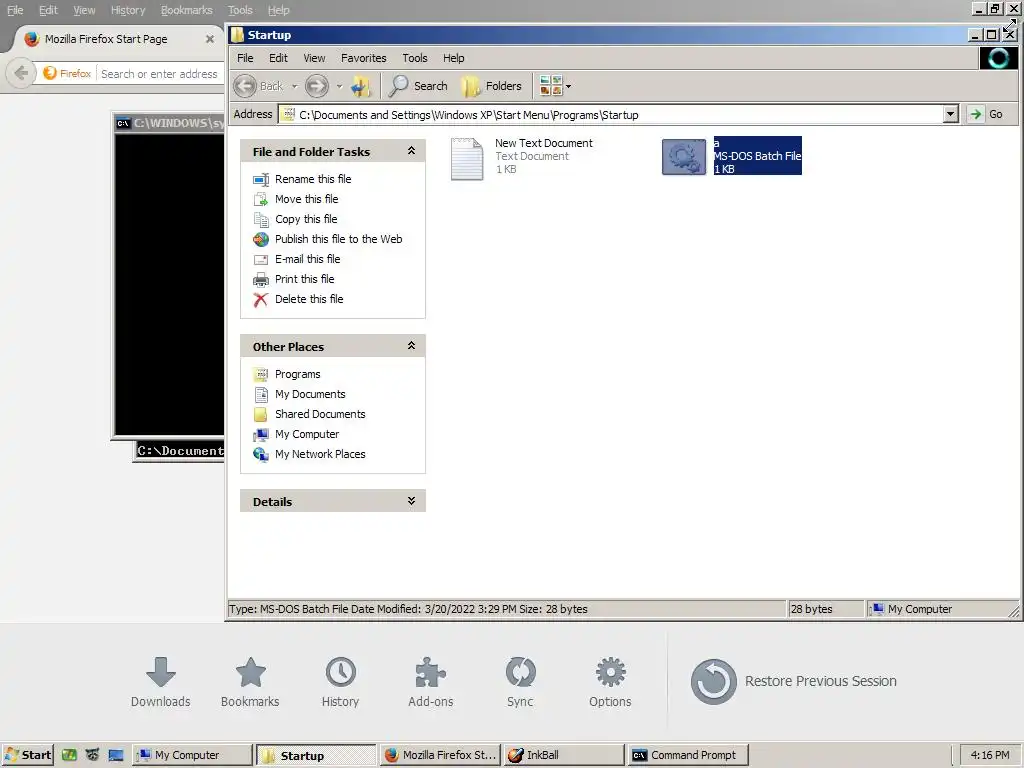The width and height of the screenshot is (1024, 768).
Task: Click the Go button beside address bar
Action: (987, 114)
